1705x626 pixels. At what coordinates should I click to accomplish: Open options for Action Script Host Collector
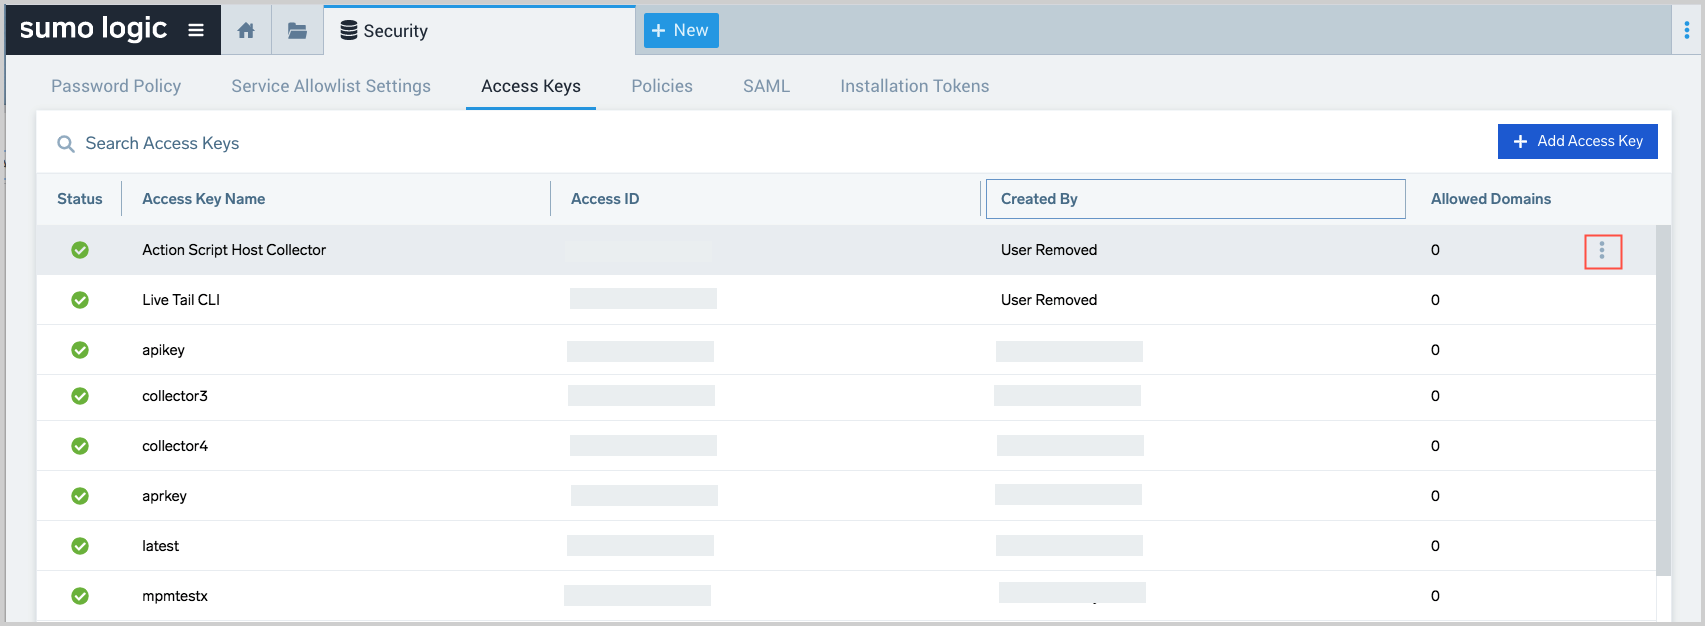click(x=1602, y=251)
